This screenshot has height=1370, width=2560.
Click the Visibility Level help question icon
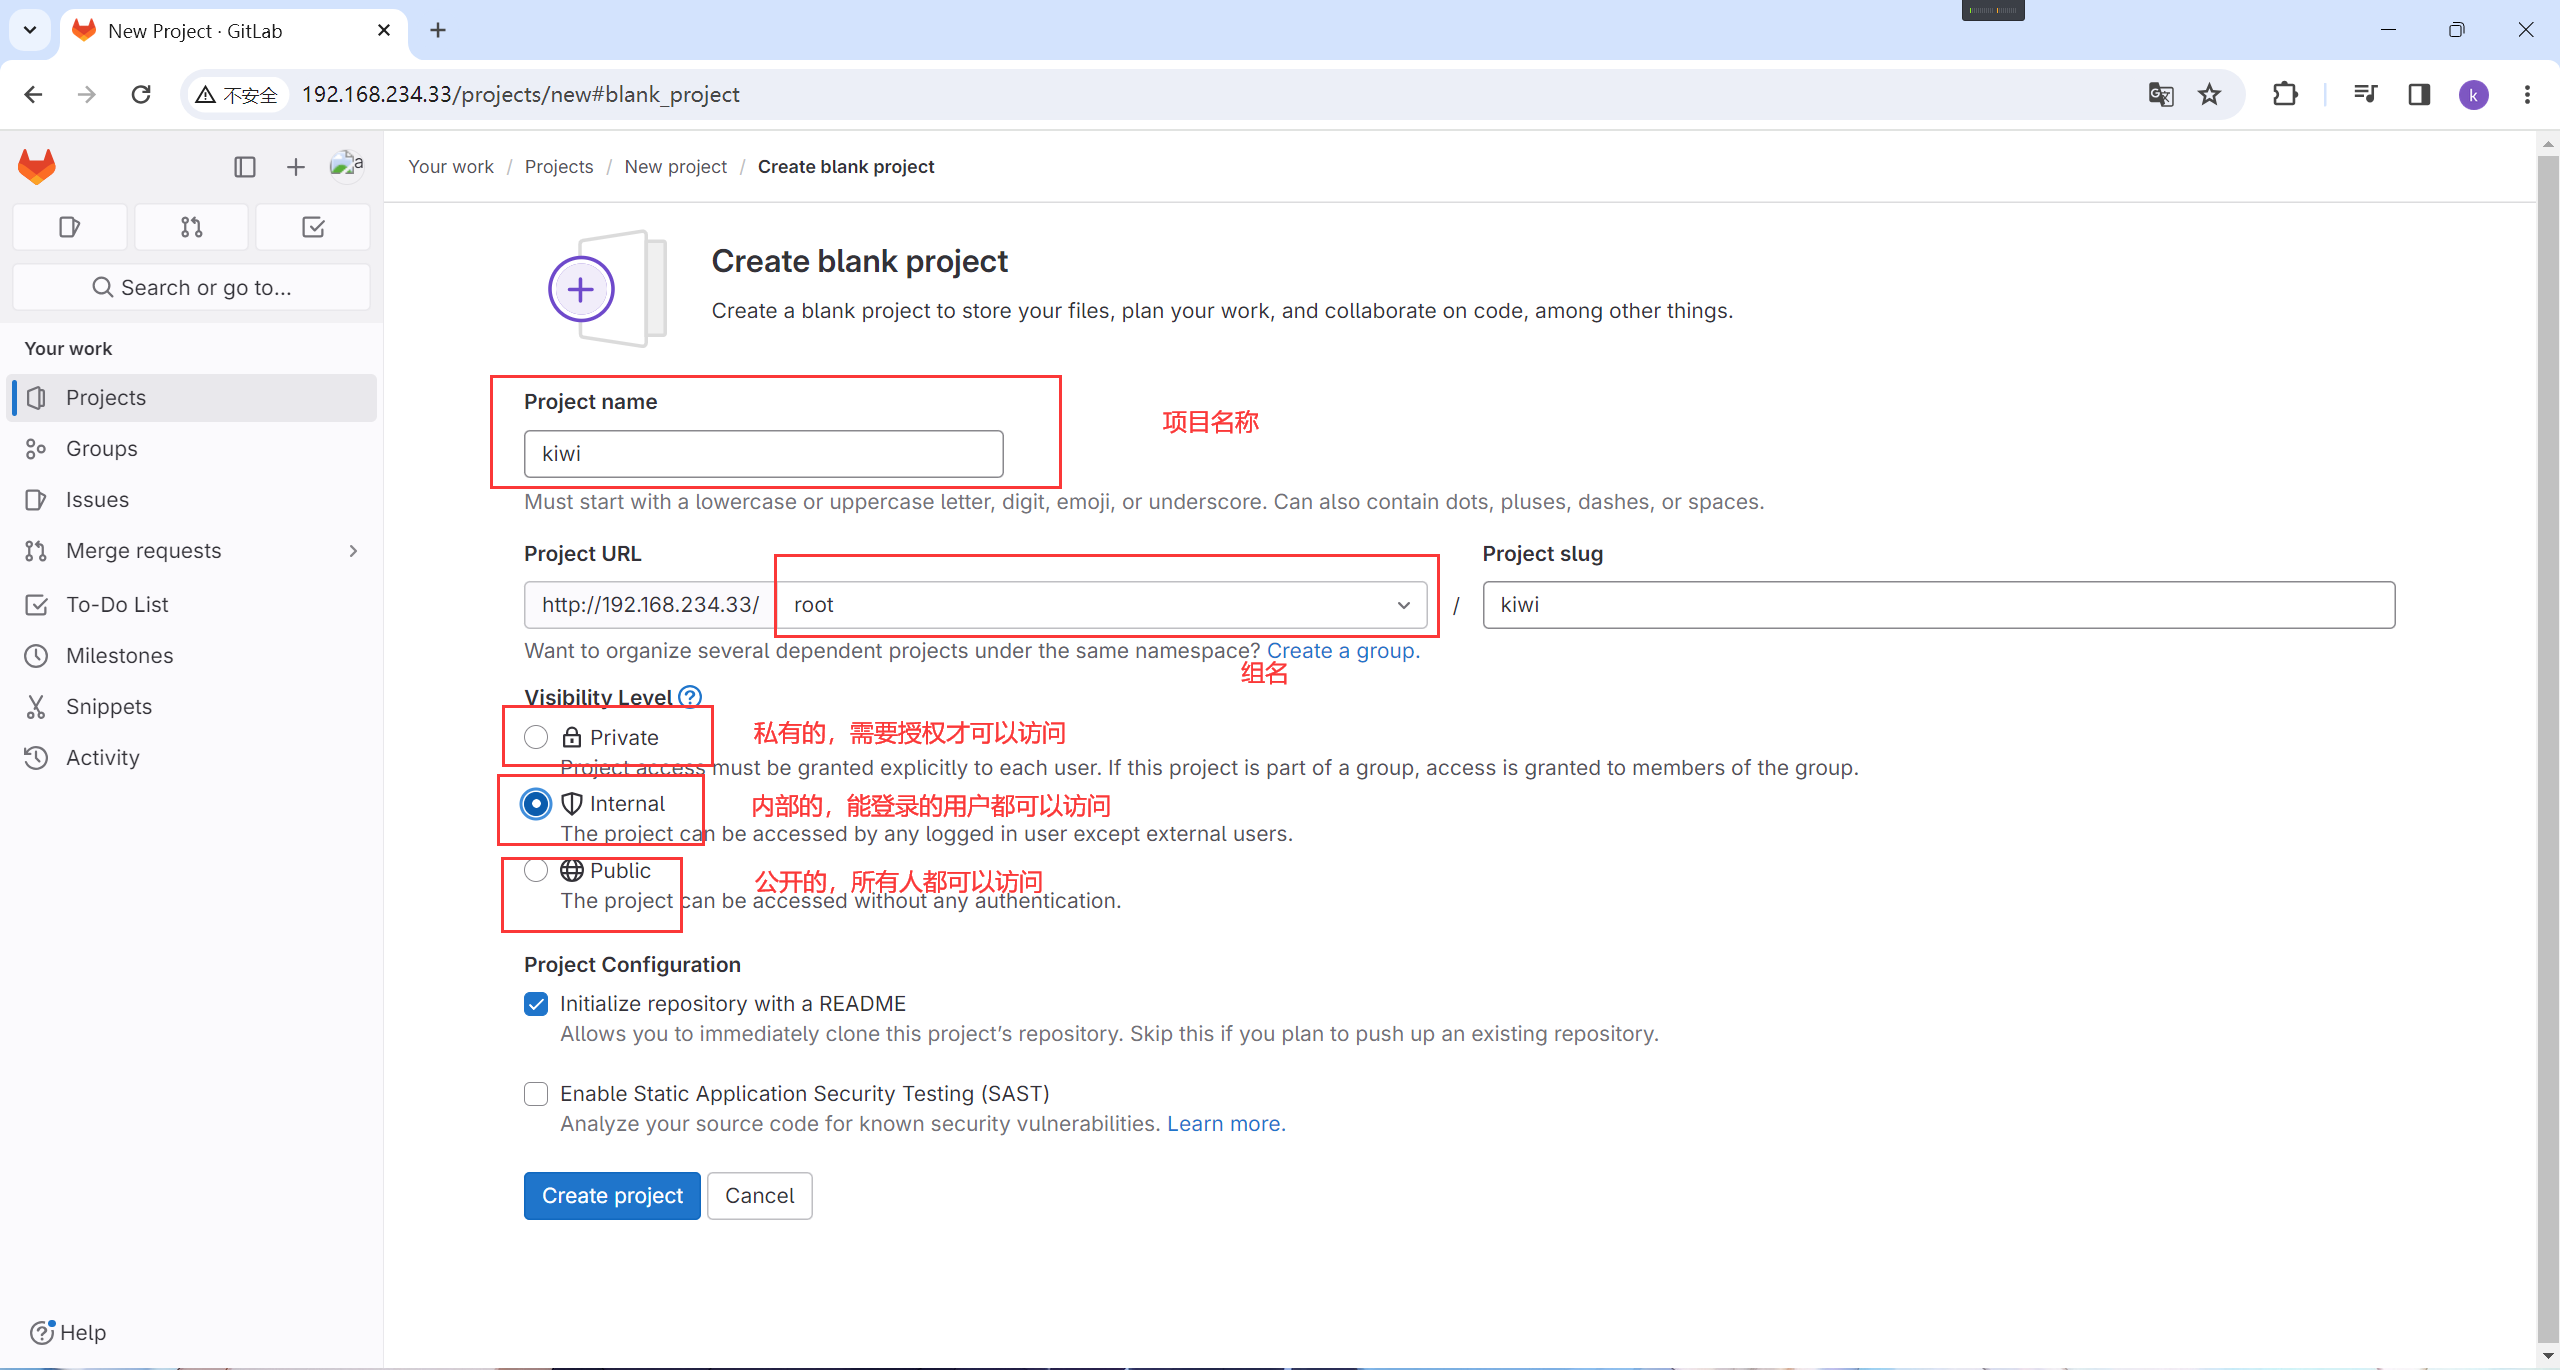coord(690,697)
